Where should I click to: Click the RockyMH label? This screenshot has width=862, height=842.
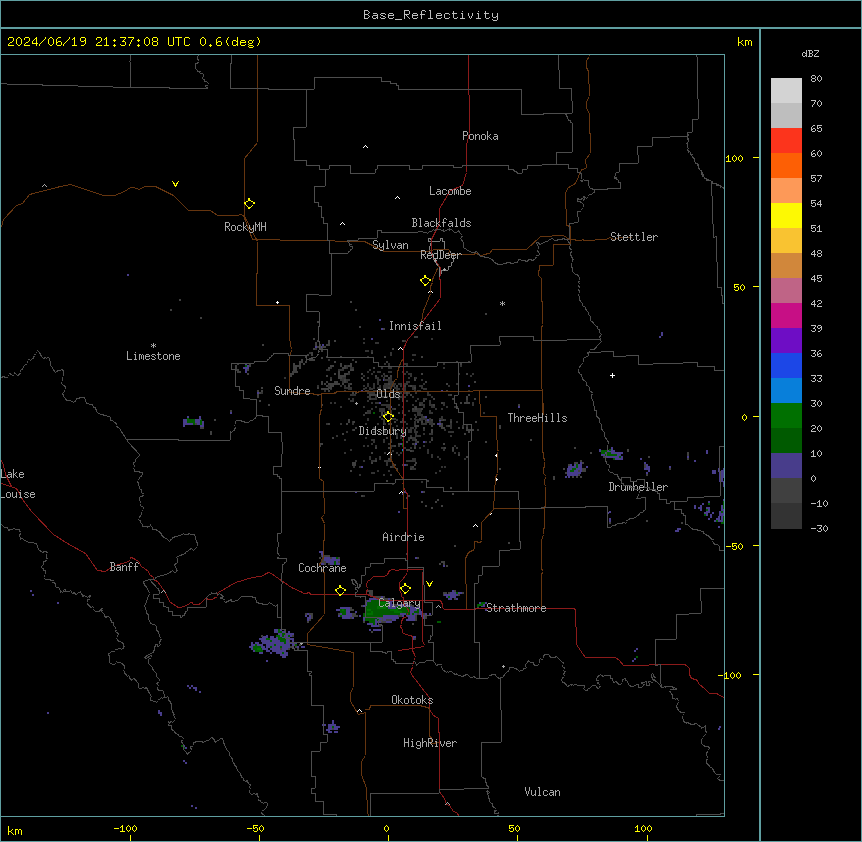tap(245, 227)
